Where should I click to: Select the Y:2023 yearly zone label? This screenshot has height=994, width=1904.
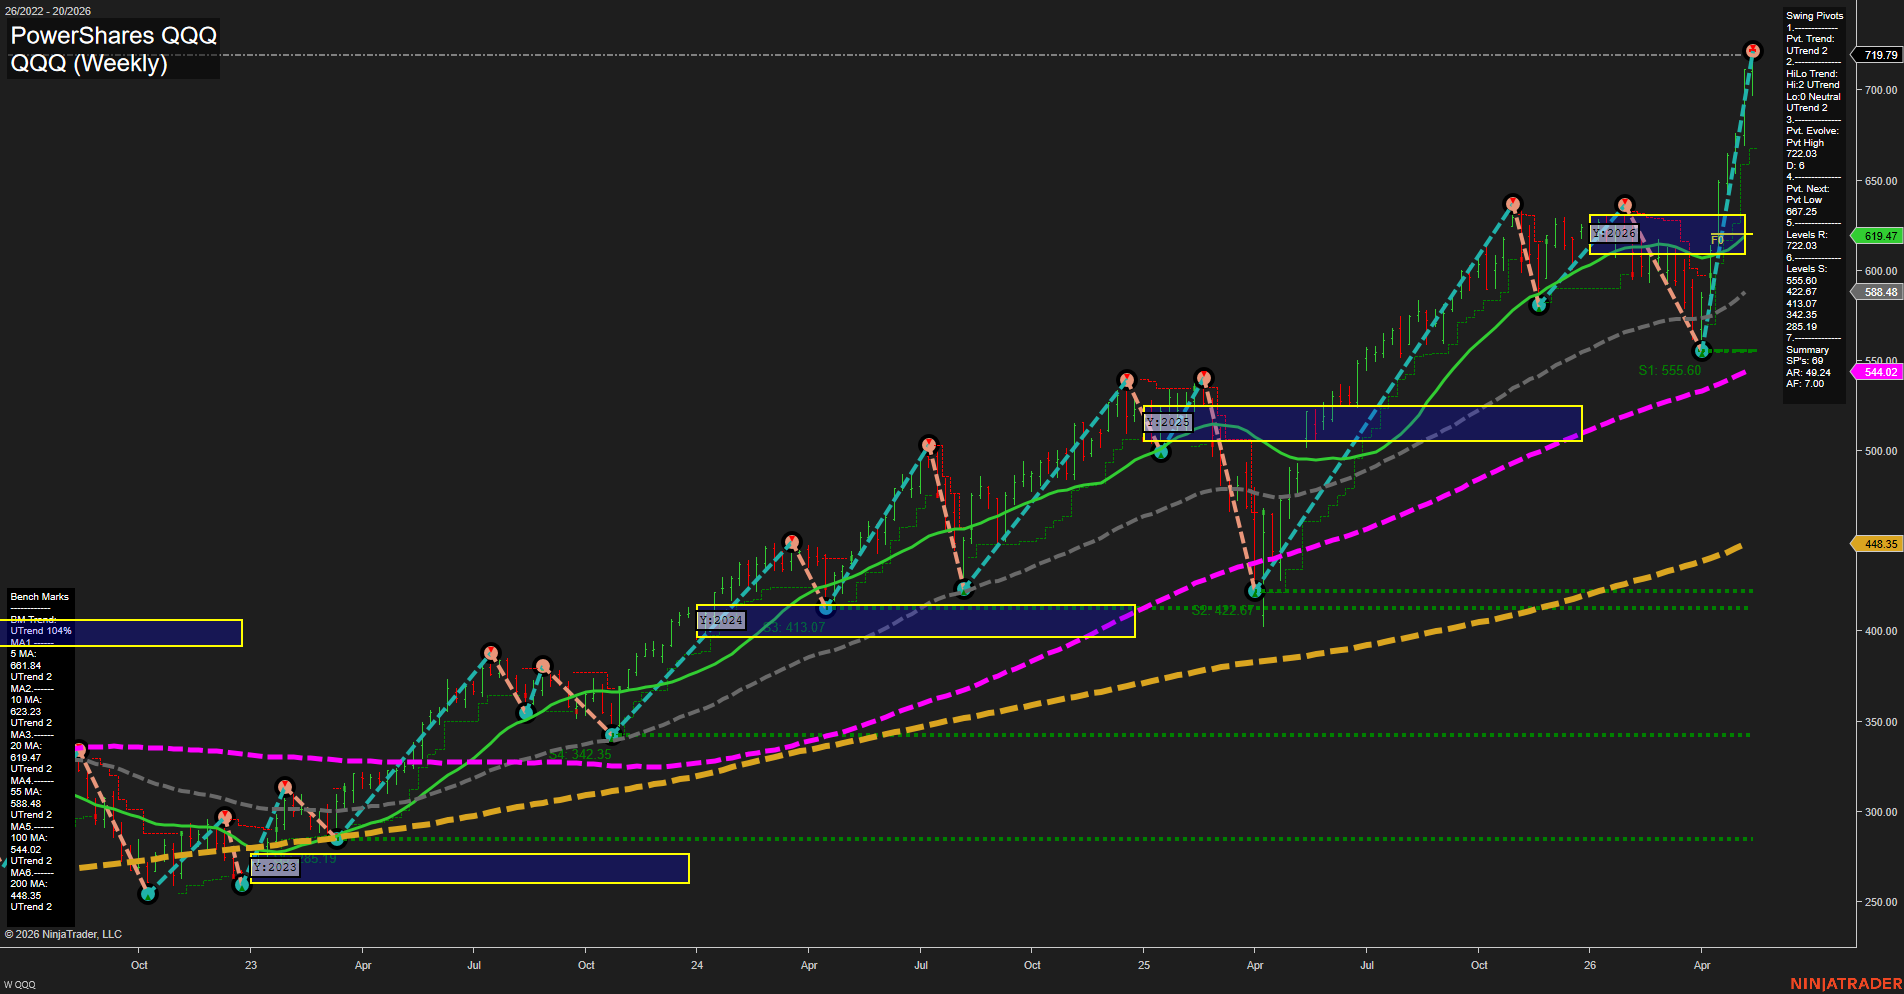(x=275, y=867)
